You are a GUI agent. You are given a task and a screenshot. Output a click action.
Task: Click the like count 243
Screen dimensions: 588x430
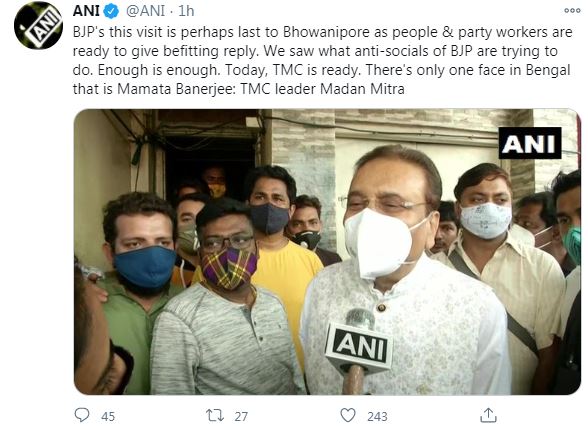pos(377,417)
